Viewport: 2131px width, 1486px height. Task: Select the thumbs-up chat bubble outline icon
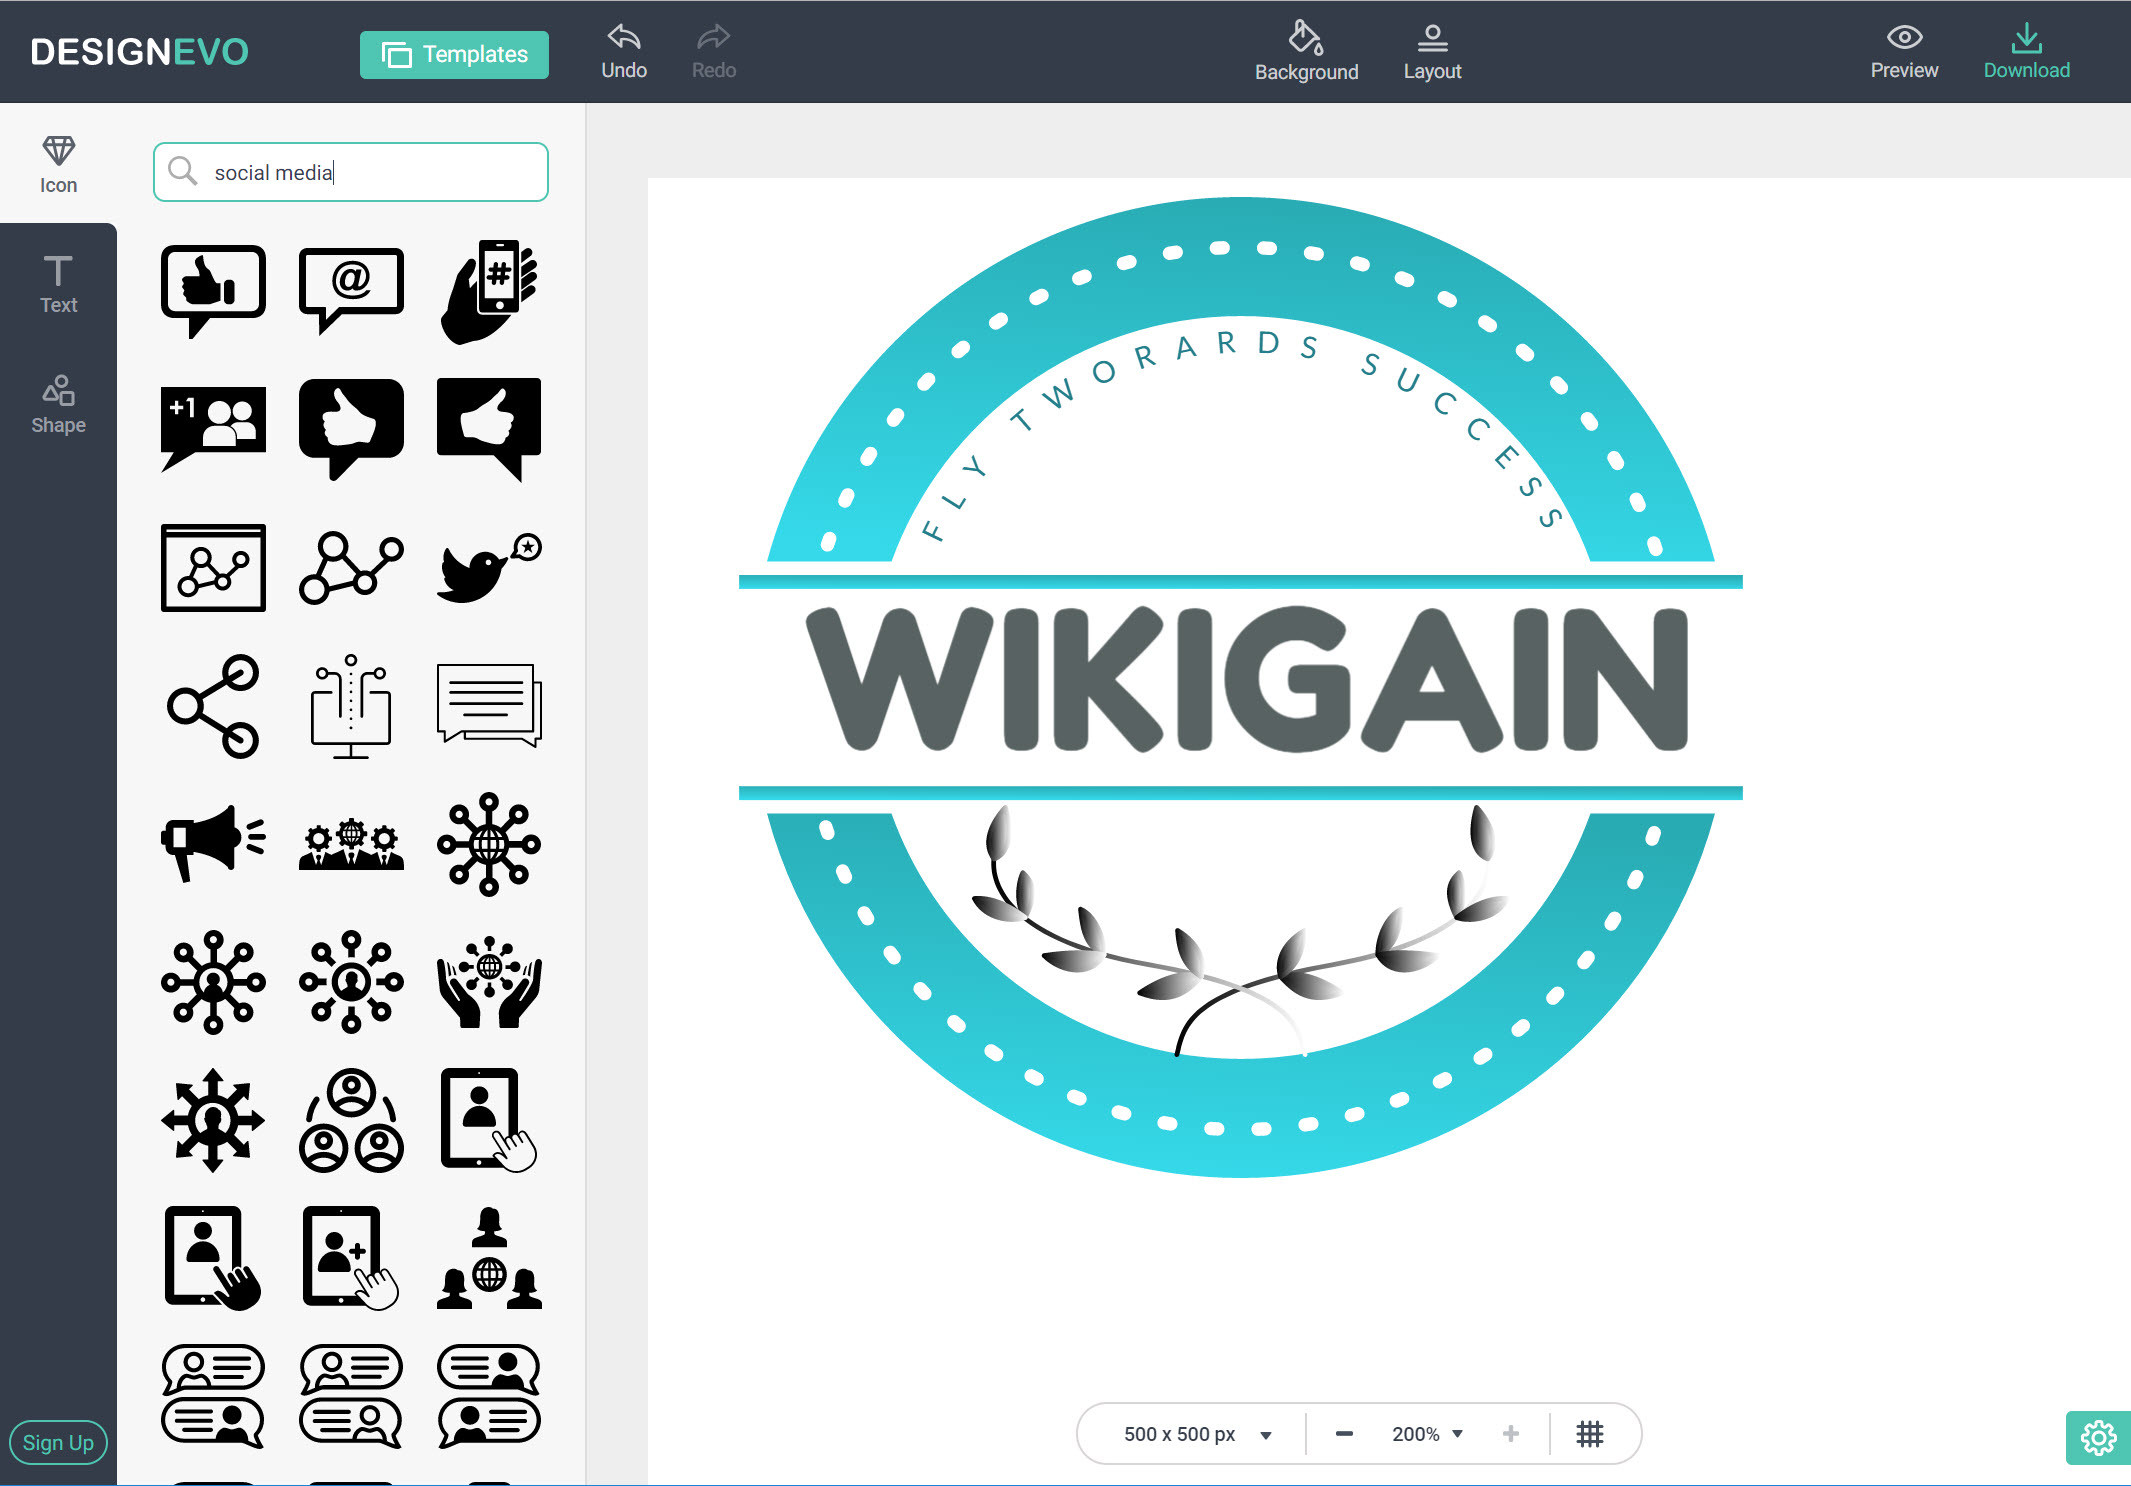pyautogui.click(x=213, y=290)
